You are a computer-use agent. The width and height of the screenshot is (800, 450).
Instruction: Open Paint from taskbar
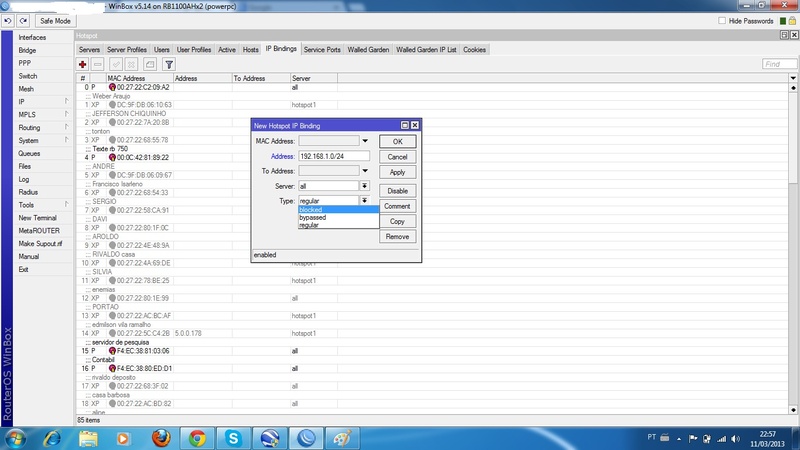(342, 438)
